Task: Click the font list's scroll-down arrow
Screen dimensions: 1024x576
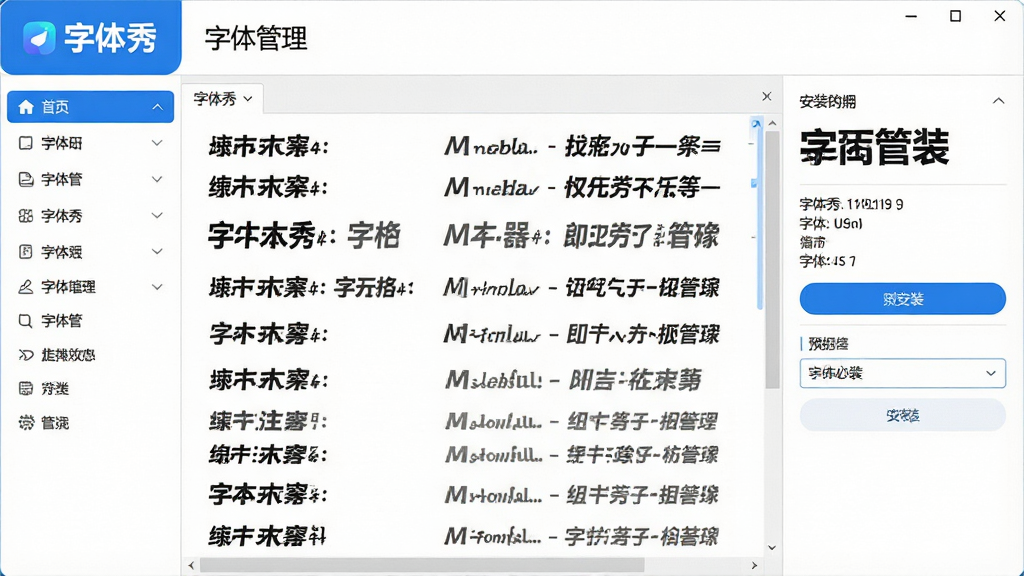Action: coord(773,548)
